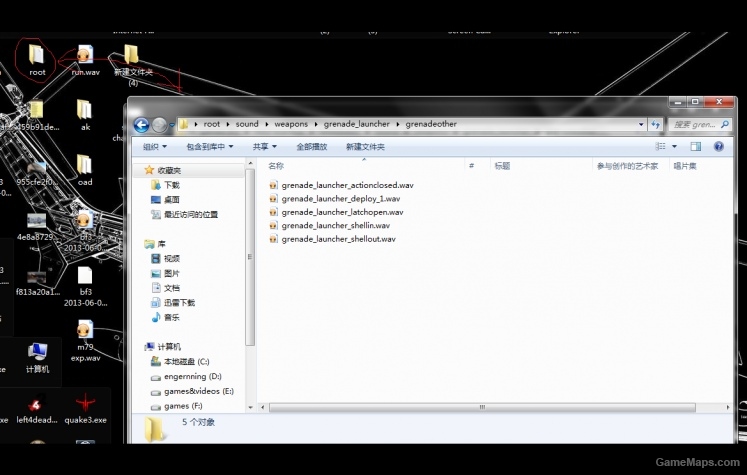
Task: Click the 新建文件夹 toolbar button
Action: click(365, 147)
